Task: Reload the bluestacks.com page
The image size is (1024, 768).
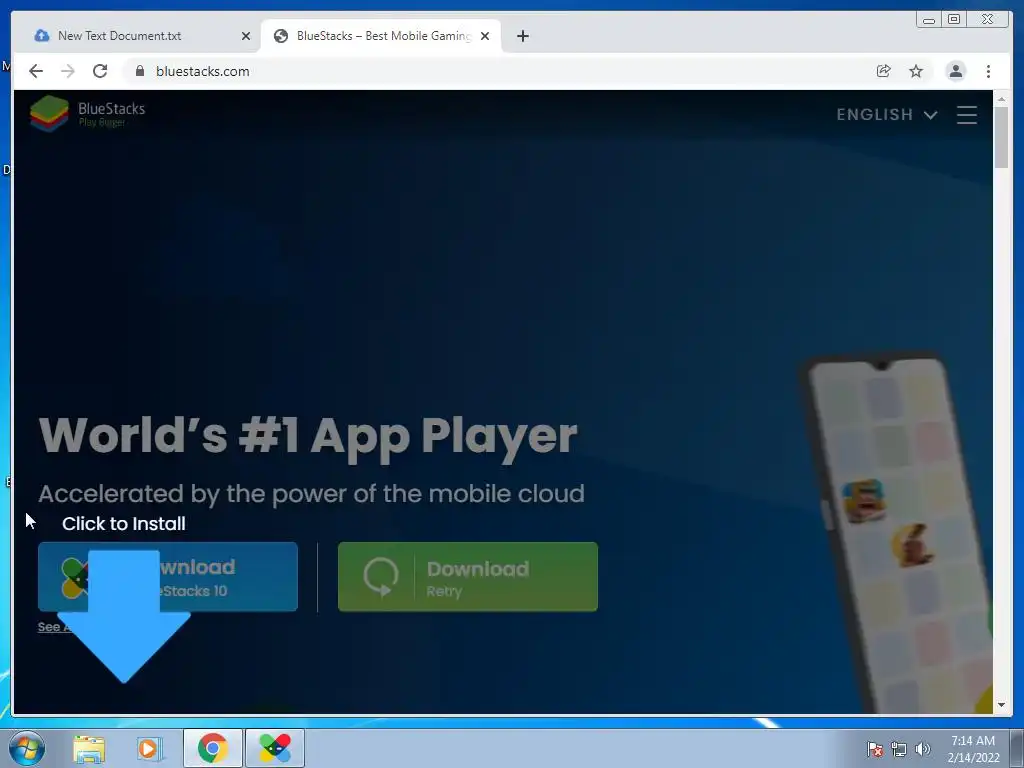Action: (x=100, y=71)
